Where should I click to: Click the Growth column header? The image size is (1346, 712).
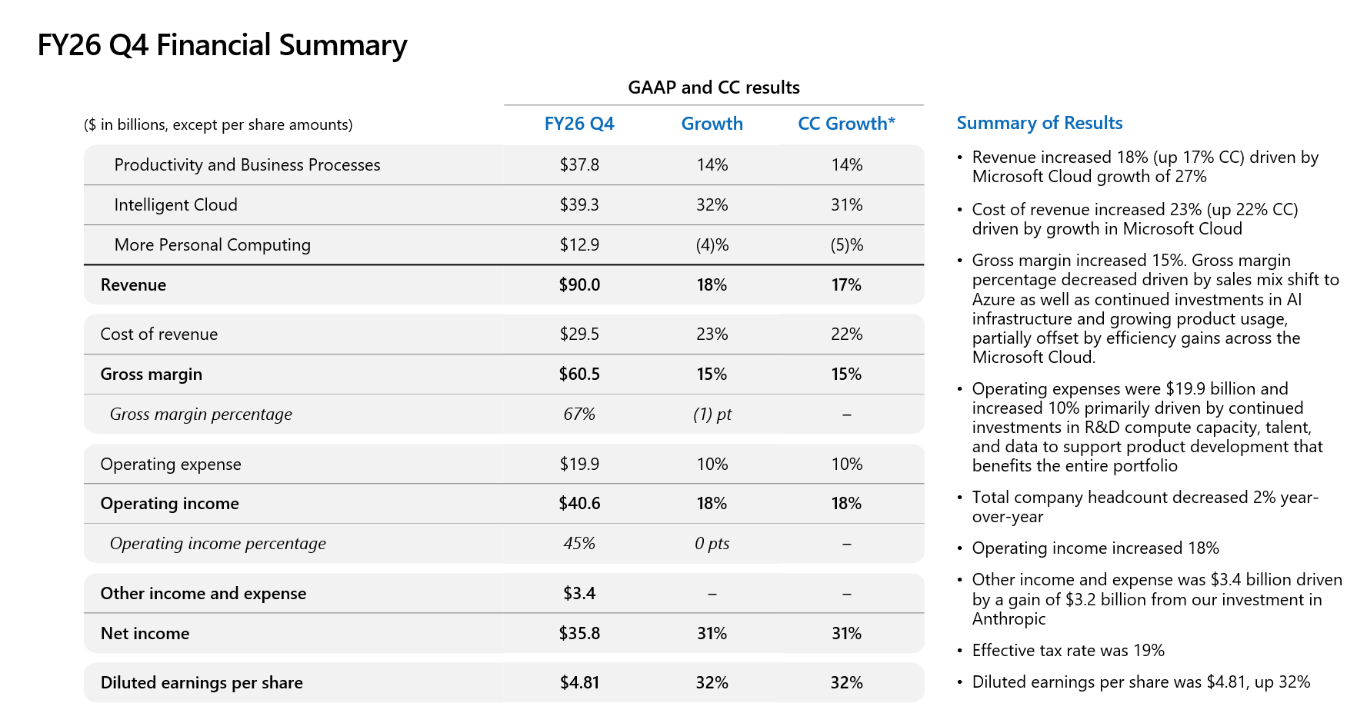[x=712, y=123]
